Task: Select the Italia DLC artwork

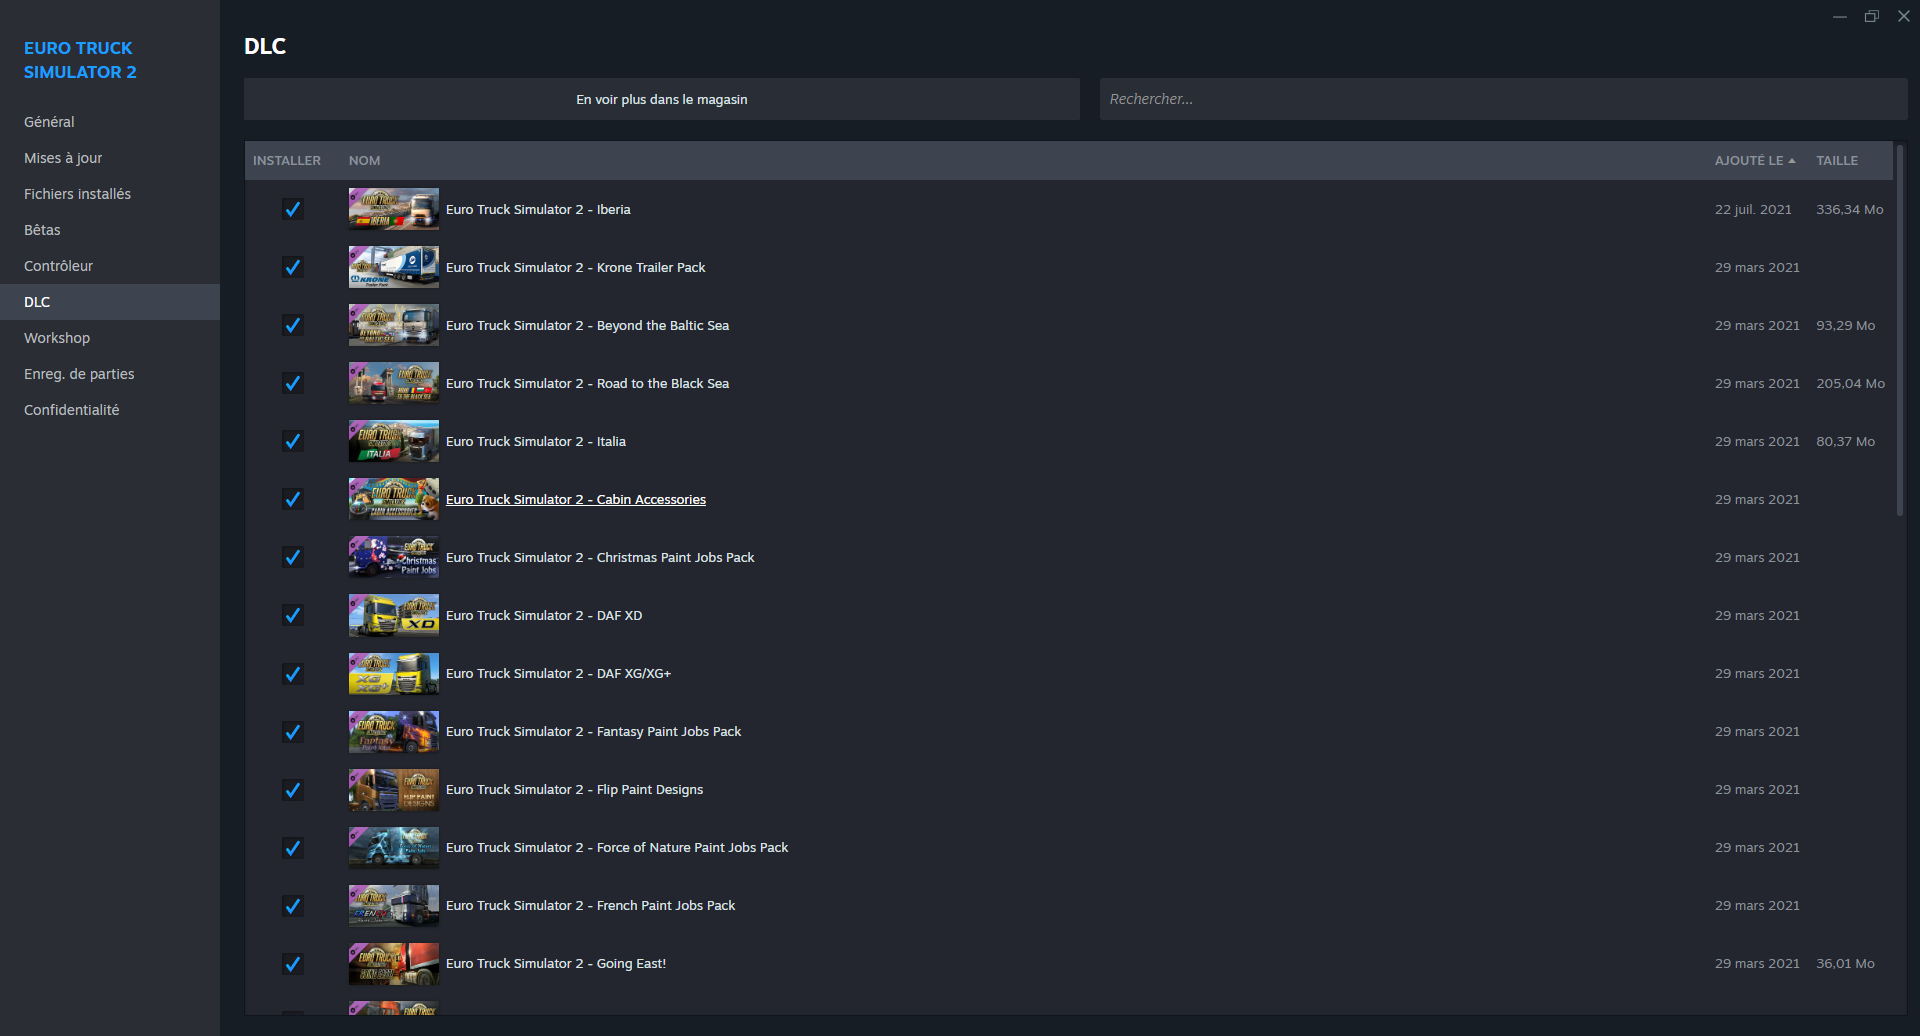Action: [393, 441]
